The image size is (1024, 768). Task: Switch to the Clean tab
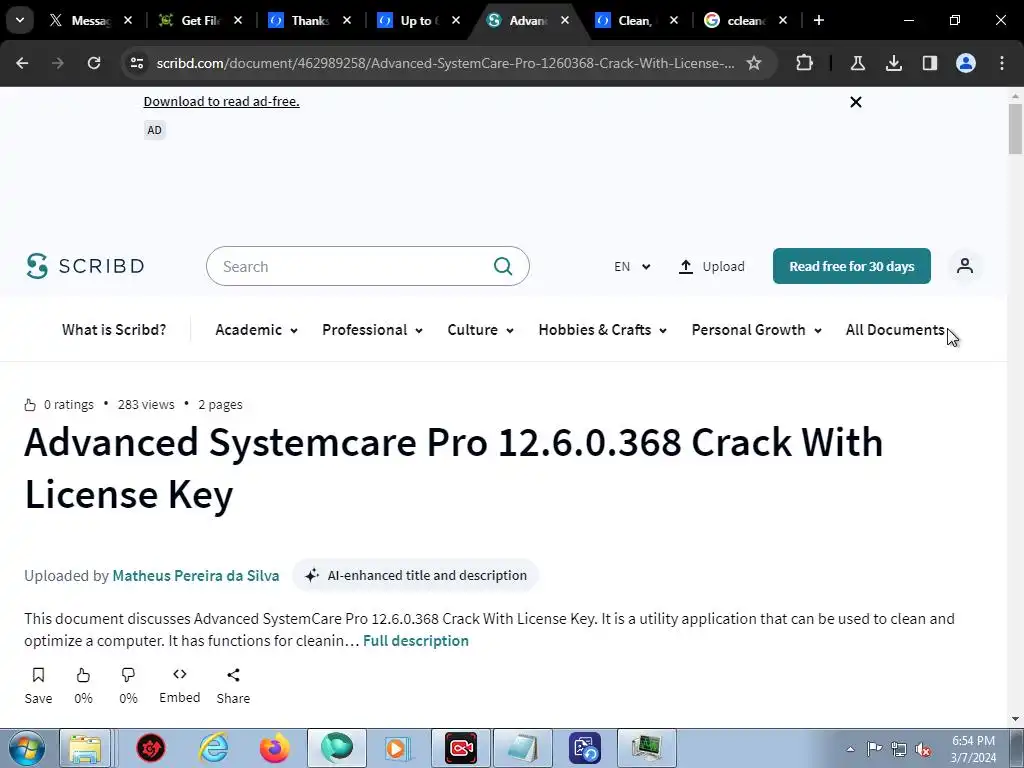[x=635, y=20]
